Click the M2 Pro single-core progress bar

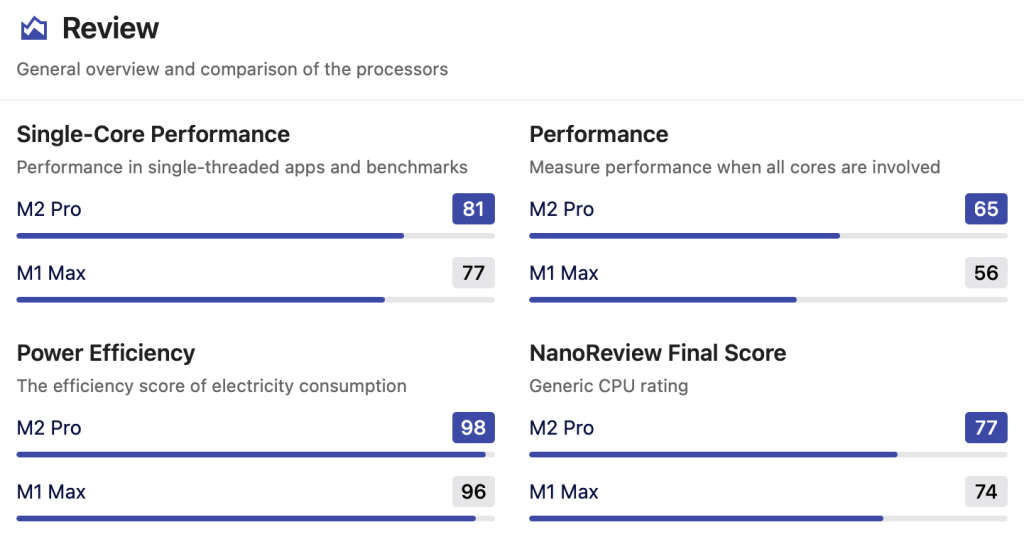pyautogui.click(x=255, y=236)
